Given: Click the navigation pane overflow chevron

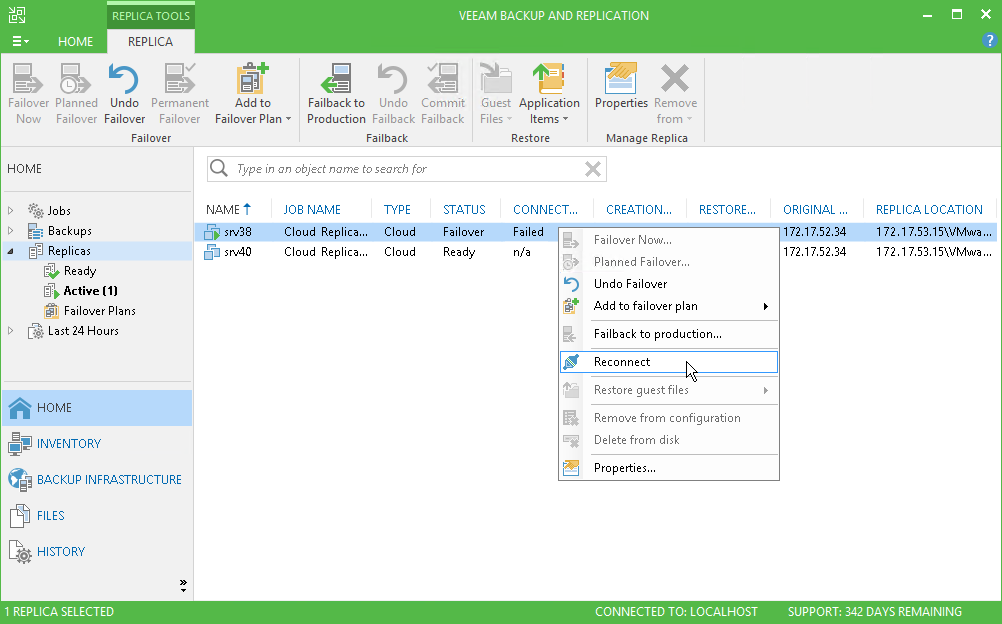Looking at the screenshot, I should [x=183, y=586].
